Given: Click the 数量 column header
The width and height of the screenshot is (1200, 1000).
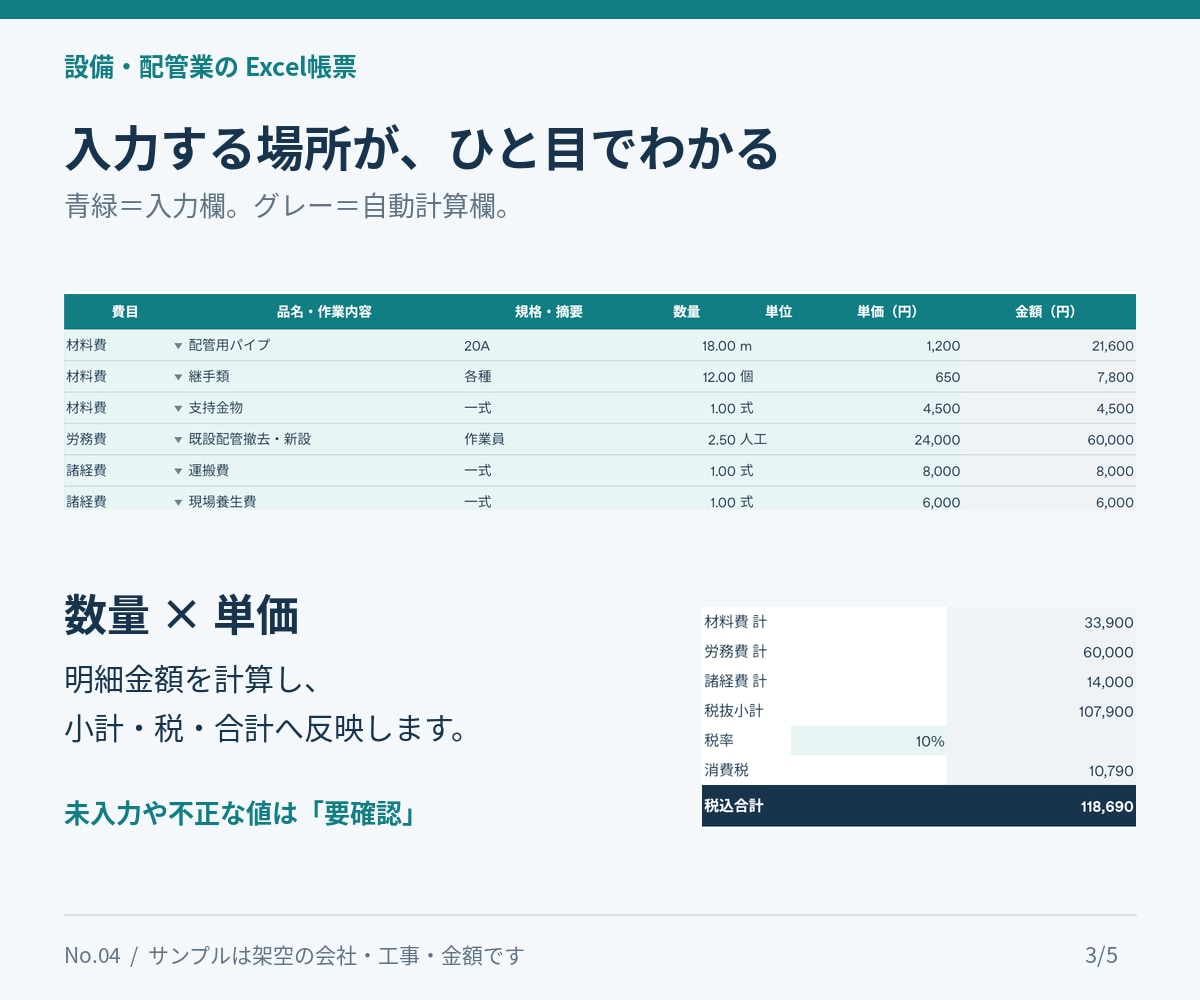Looking at the screenshot, I should click(x=686, y=312).
